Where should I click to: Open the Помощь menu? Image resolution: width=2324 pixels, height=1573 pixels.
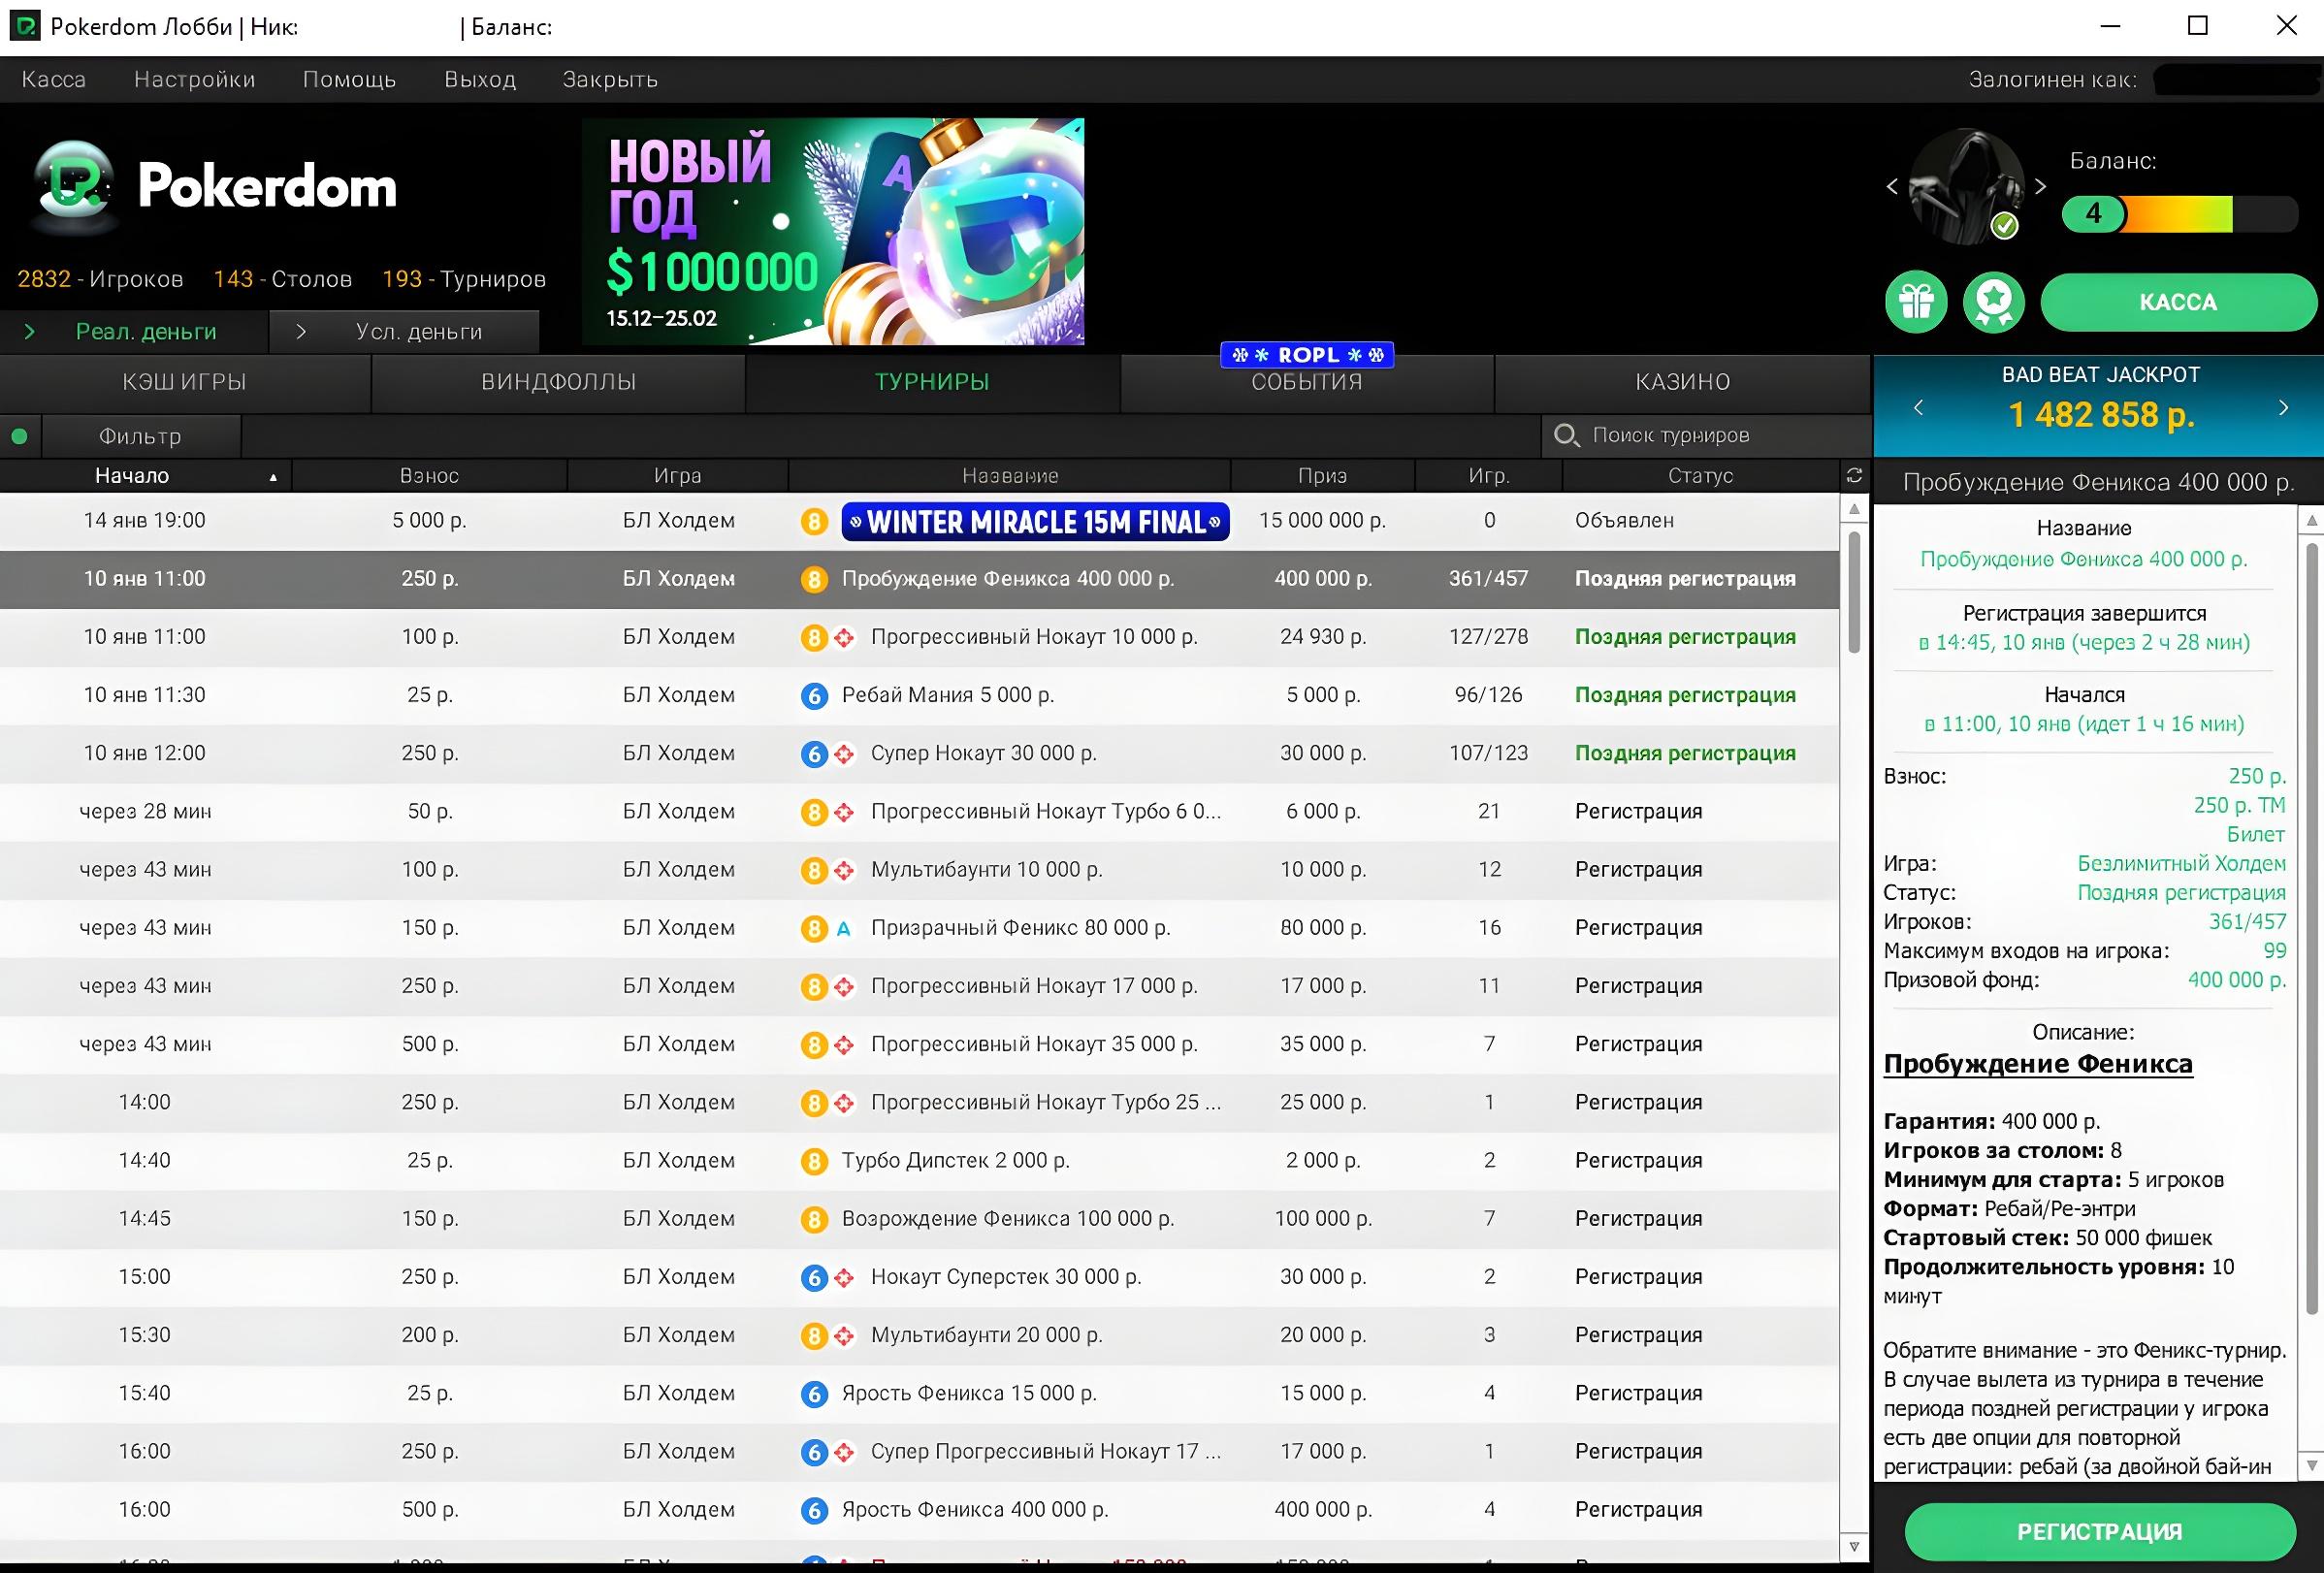pyautogui.click(x=349, y=79)
